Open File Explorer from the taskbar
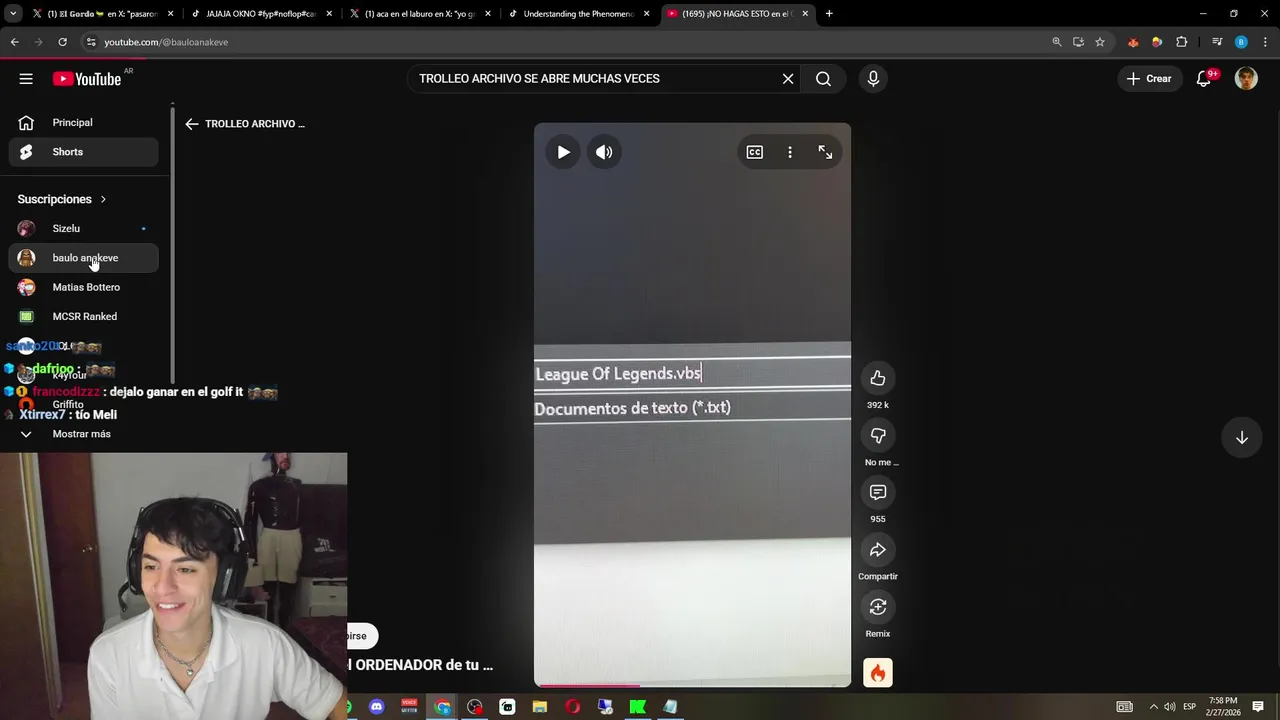1280x720 pixels. 540,707
